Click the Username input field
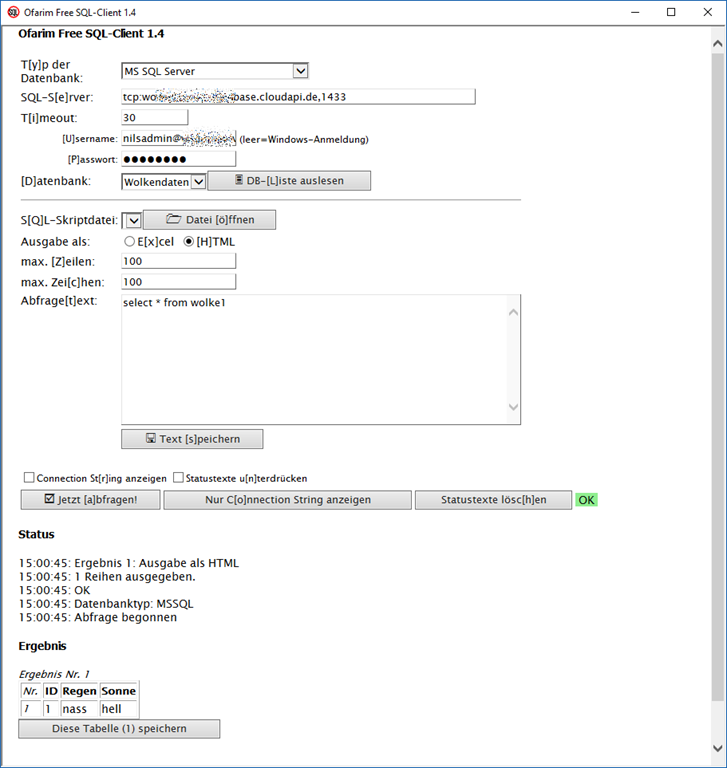727x768 pixels. pos(179,138)
